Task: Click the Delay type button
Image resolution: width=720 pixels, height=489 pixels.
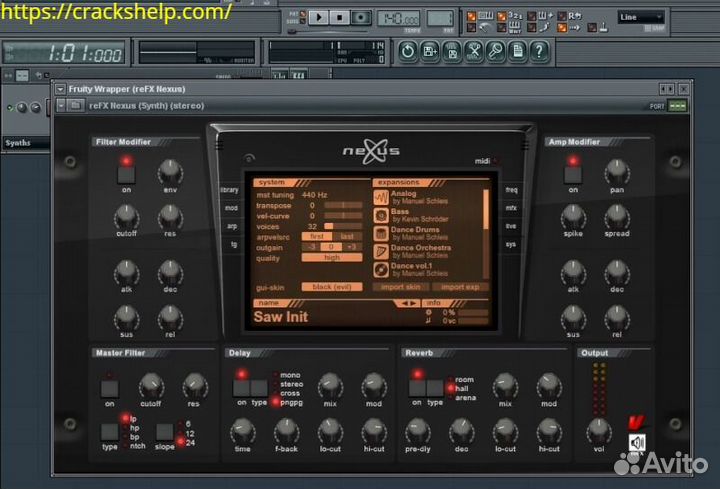Action: (259, 388)
